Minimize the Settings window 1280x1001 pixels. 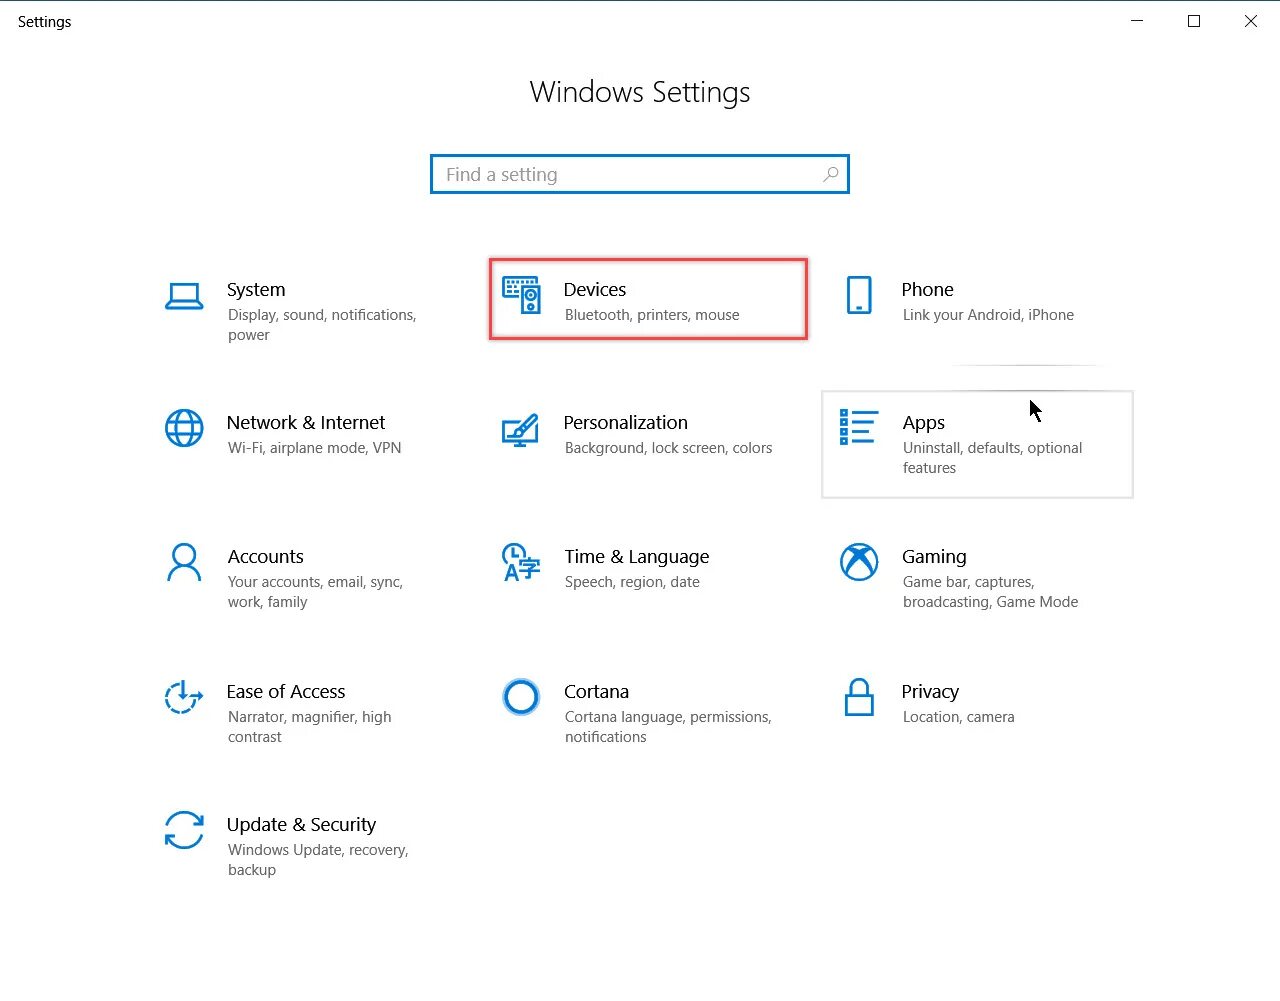(1137, 21)
